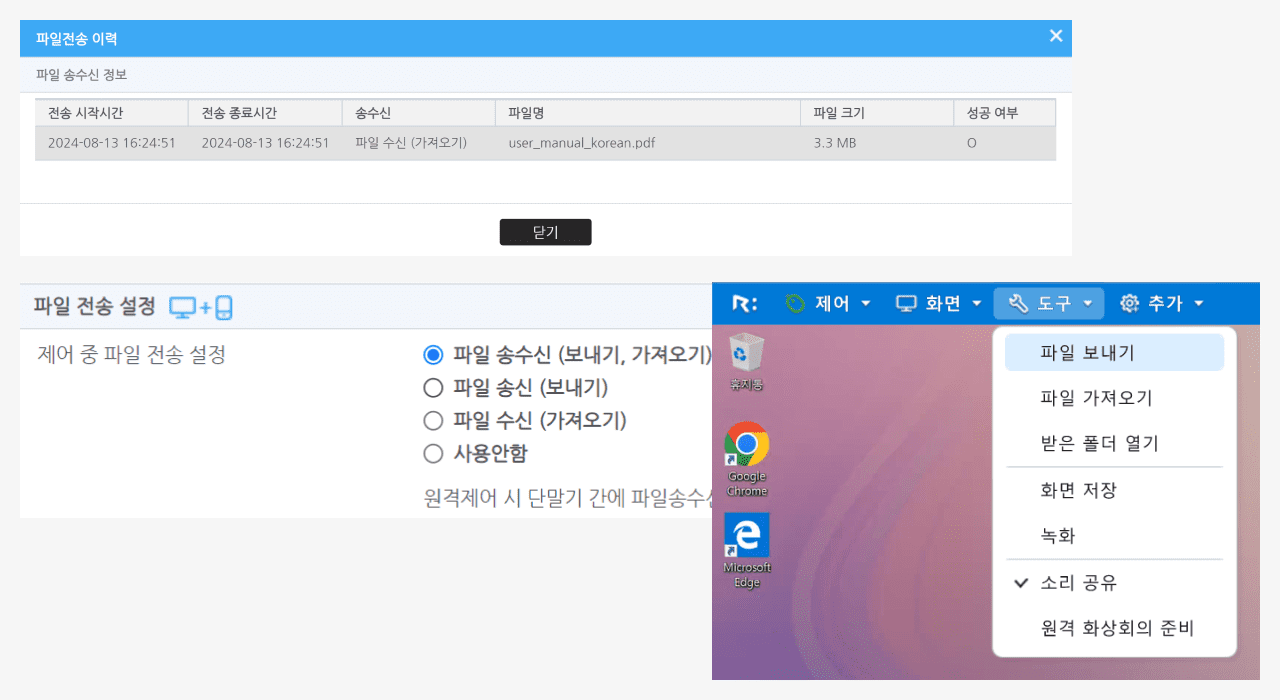This screenshot has height=700, width=1280.
Task: Select 파일 송수신 (보내기, 가져오기) option
Action: tap(435, 354)
